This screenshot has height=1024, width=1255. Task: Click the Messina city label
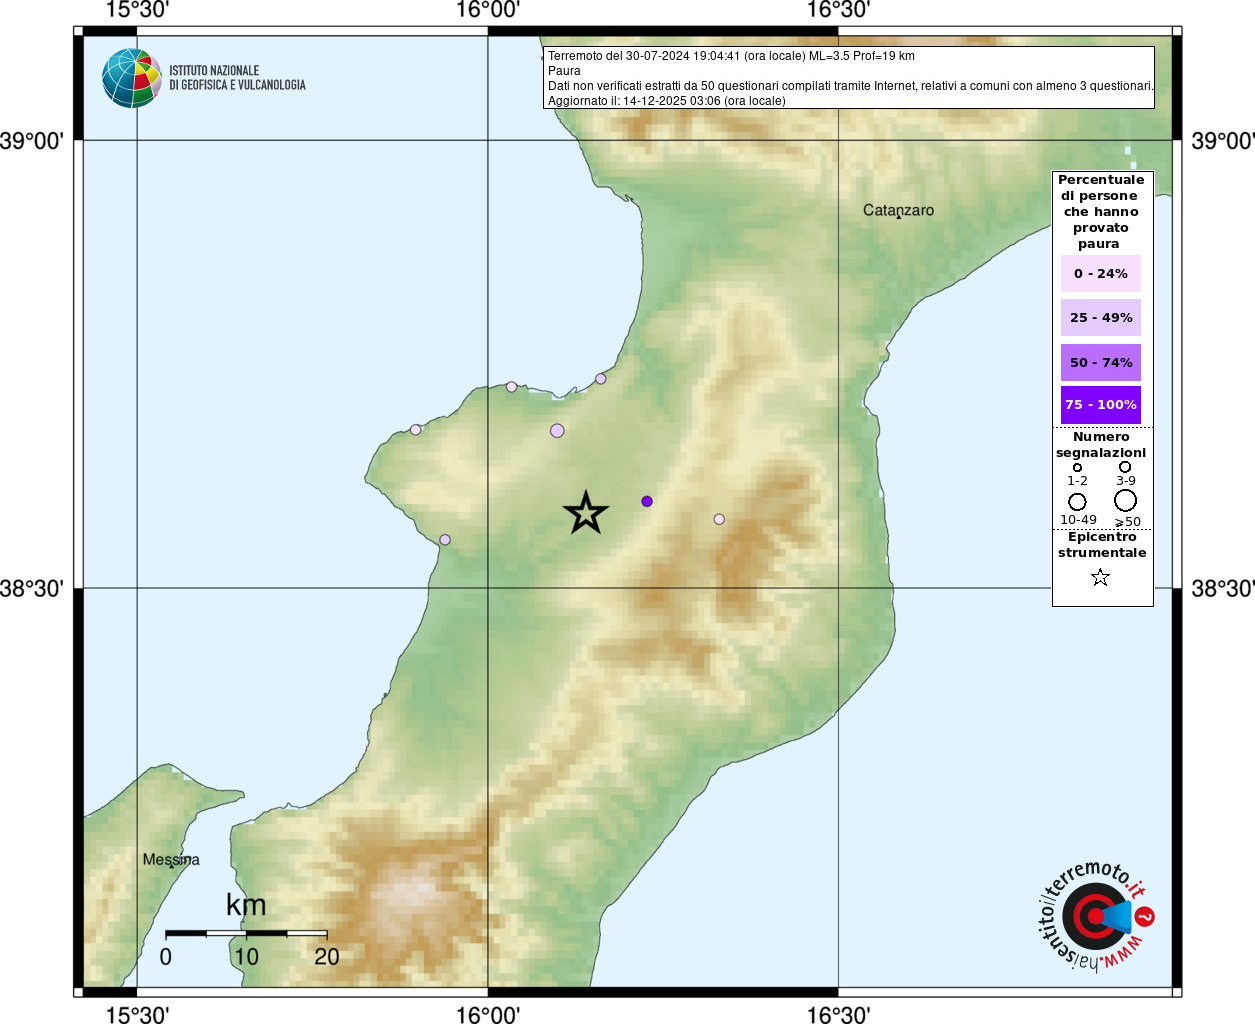171,859
